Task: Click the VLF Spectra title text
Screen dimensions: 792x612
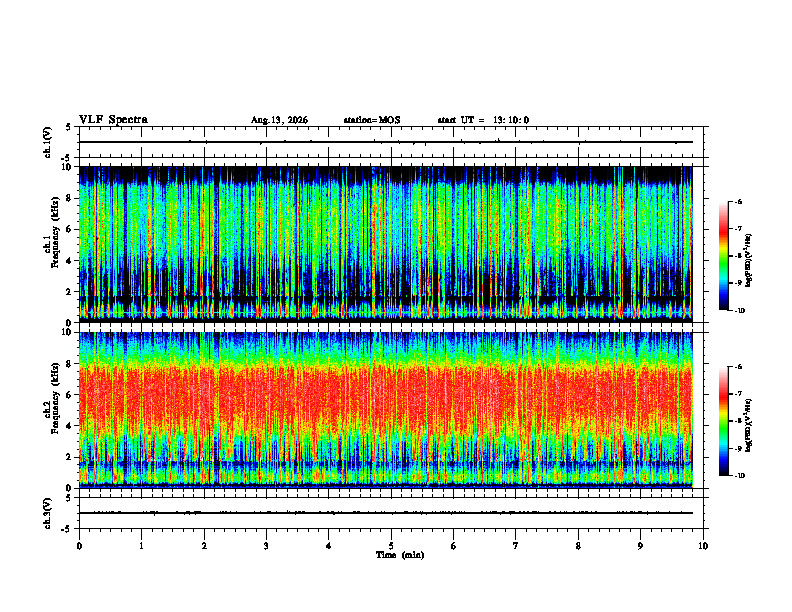Action: (113, 120)
